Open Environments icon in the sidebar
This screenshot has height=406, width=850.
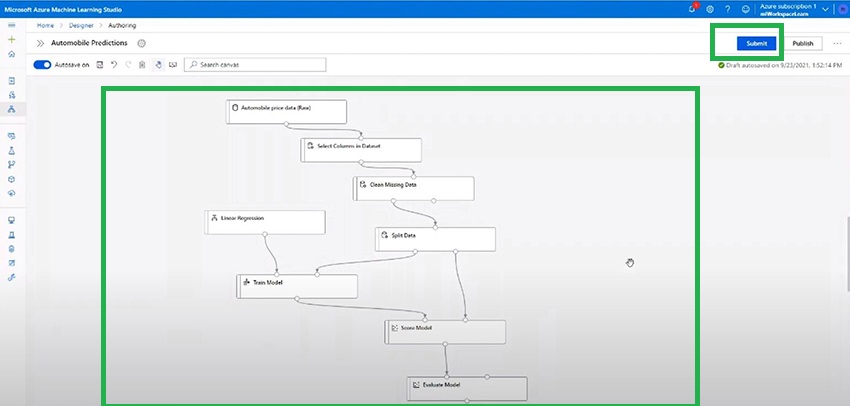point(11,235)
